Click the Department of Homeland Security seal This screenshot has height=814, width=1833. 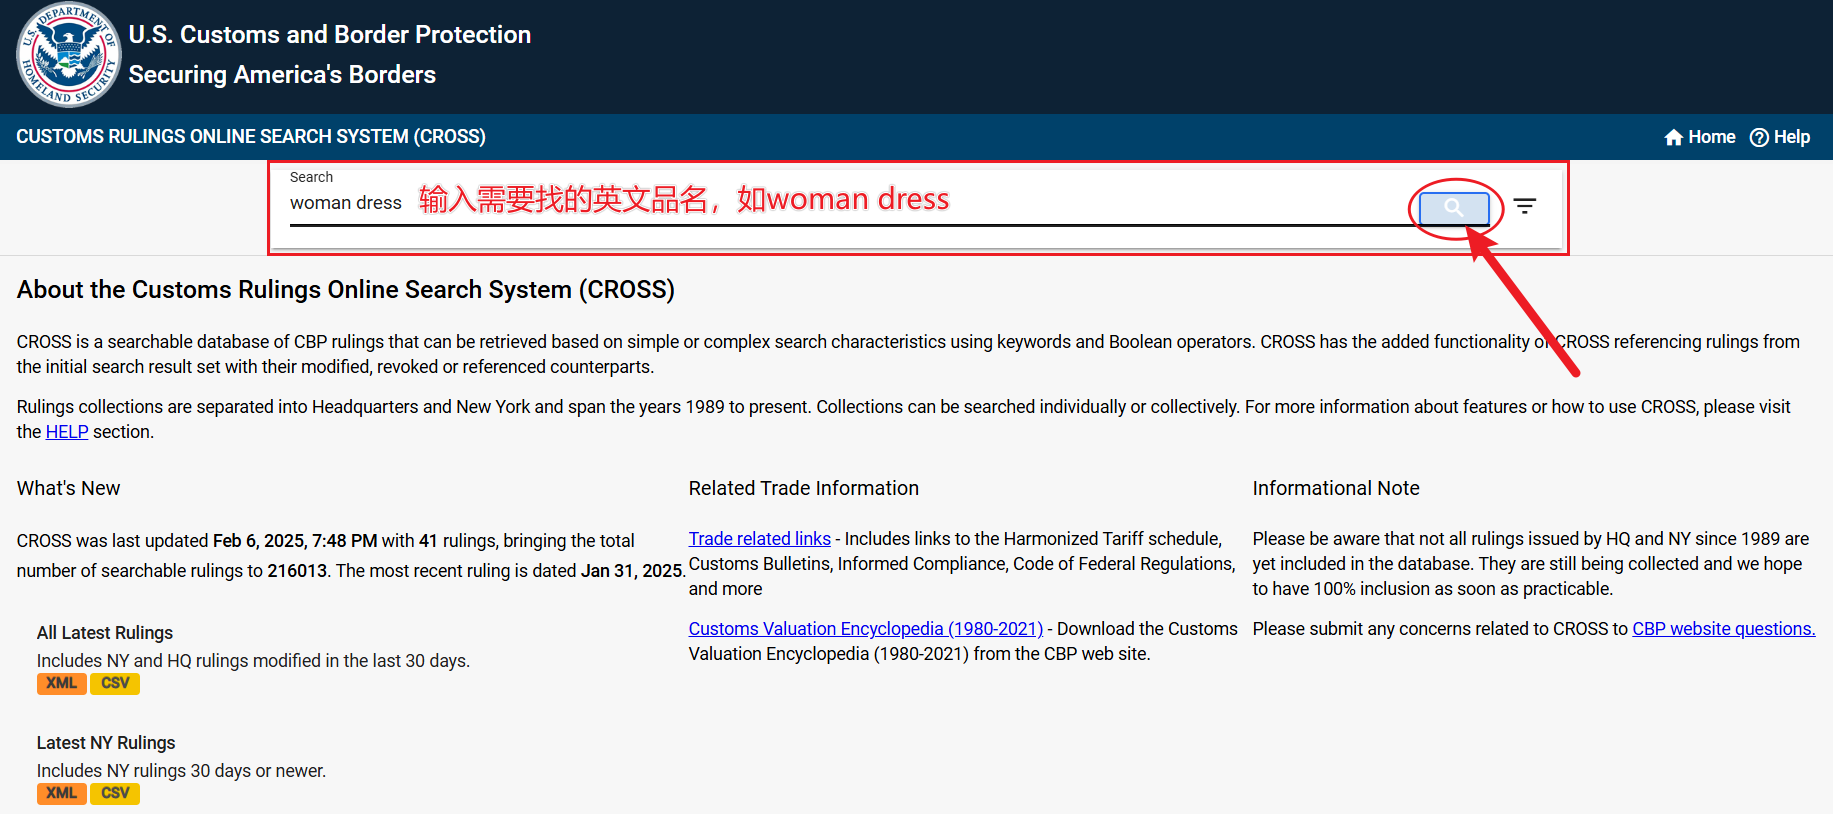point(68,55)
